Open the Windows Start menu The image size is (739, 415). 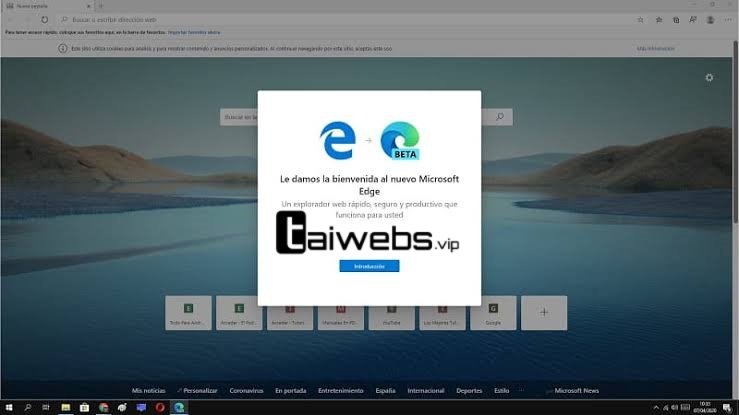point(8,407)
